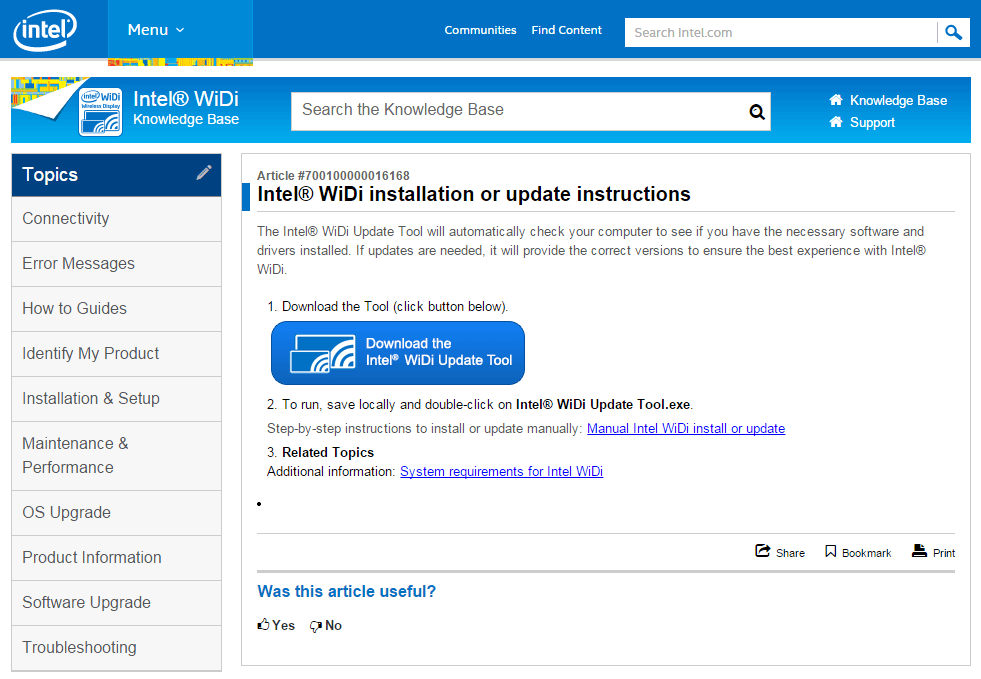Click the Share text link
The width and height of the screenshot is (981, 679).
pos(790,553)
